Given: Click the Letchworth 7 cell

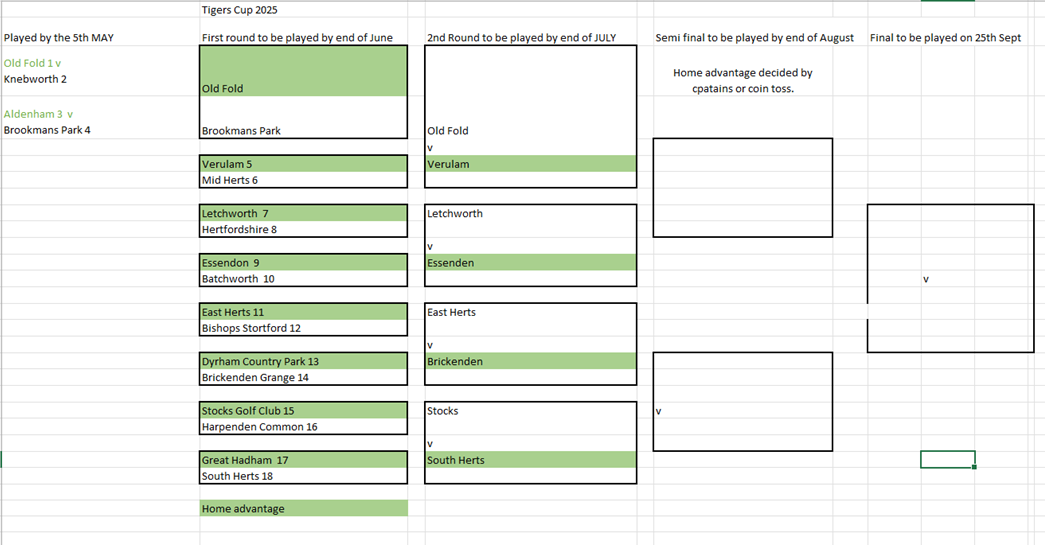Looking at the screenshot, I should pos(303,213).
